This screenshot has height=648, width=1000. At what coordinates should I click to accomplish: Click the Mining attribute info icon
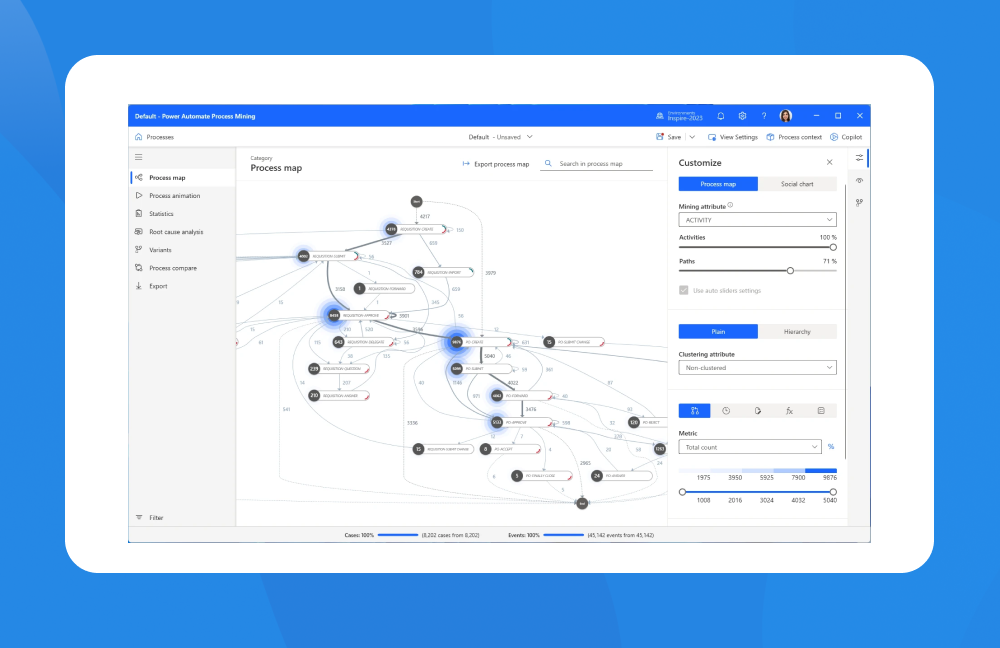[x=730, y=205]
